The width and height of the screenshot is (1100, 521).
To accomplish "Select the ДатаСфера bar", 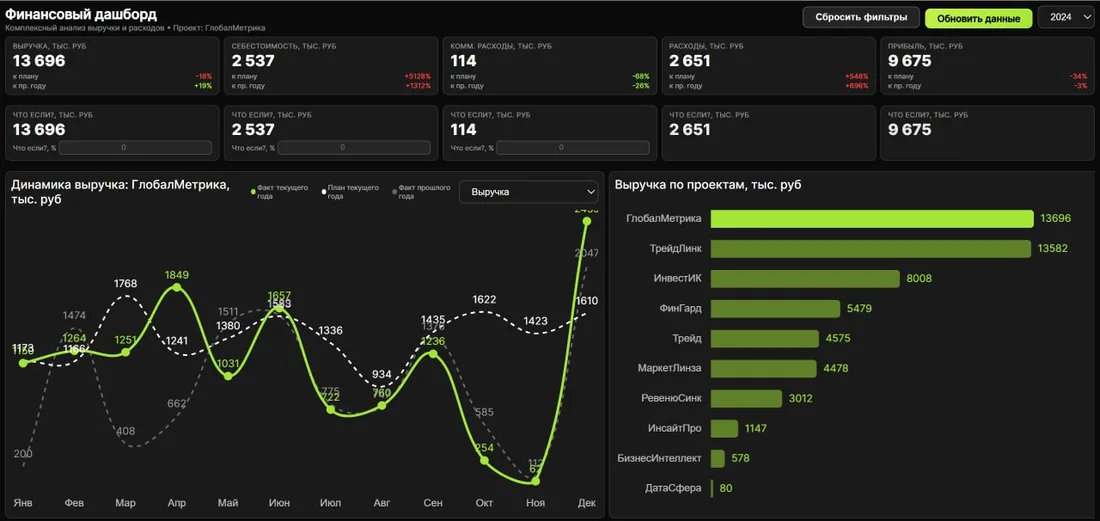I will pos(712,488).
